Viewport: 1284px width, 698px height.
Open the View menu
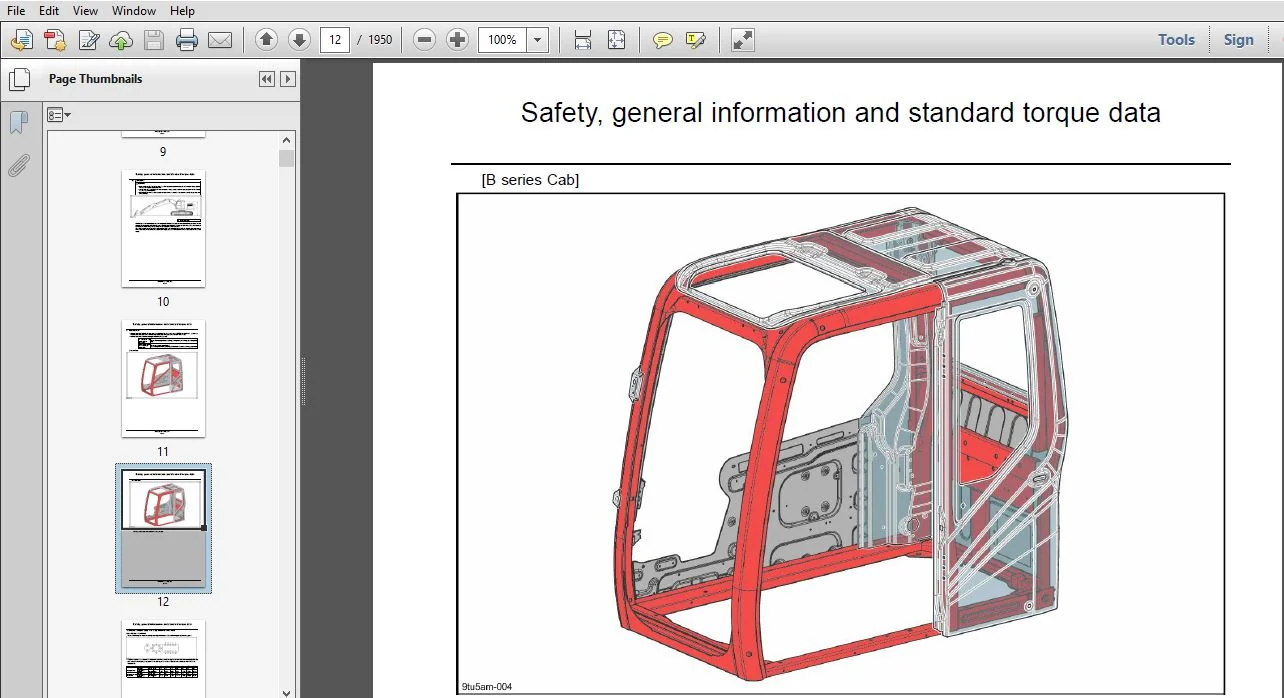(x=86, y=11)
